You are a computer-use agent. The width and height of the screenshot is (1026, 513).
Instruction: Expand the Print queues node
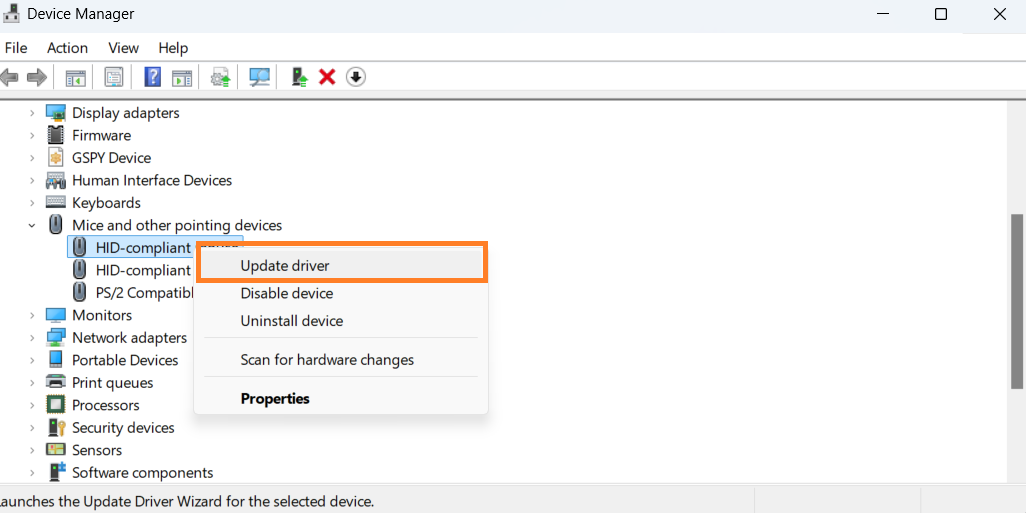tap(31, 383)
